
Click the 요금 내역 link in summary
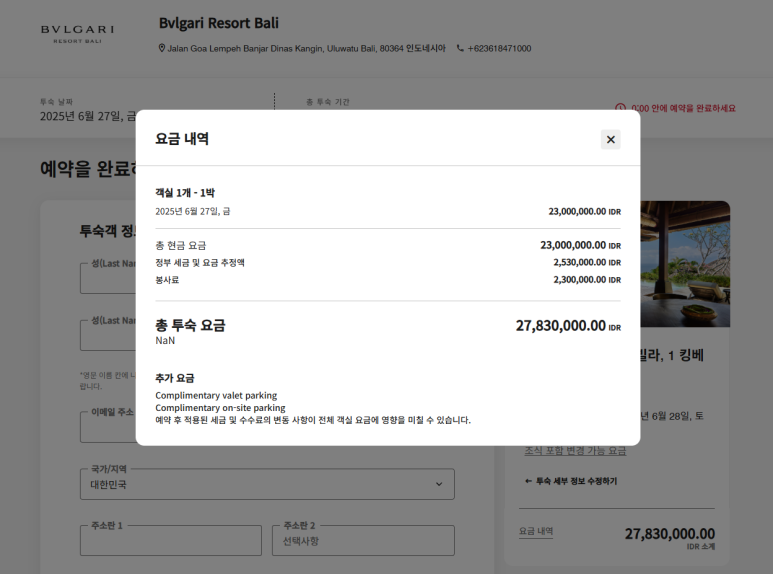pos(536,532)
